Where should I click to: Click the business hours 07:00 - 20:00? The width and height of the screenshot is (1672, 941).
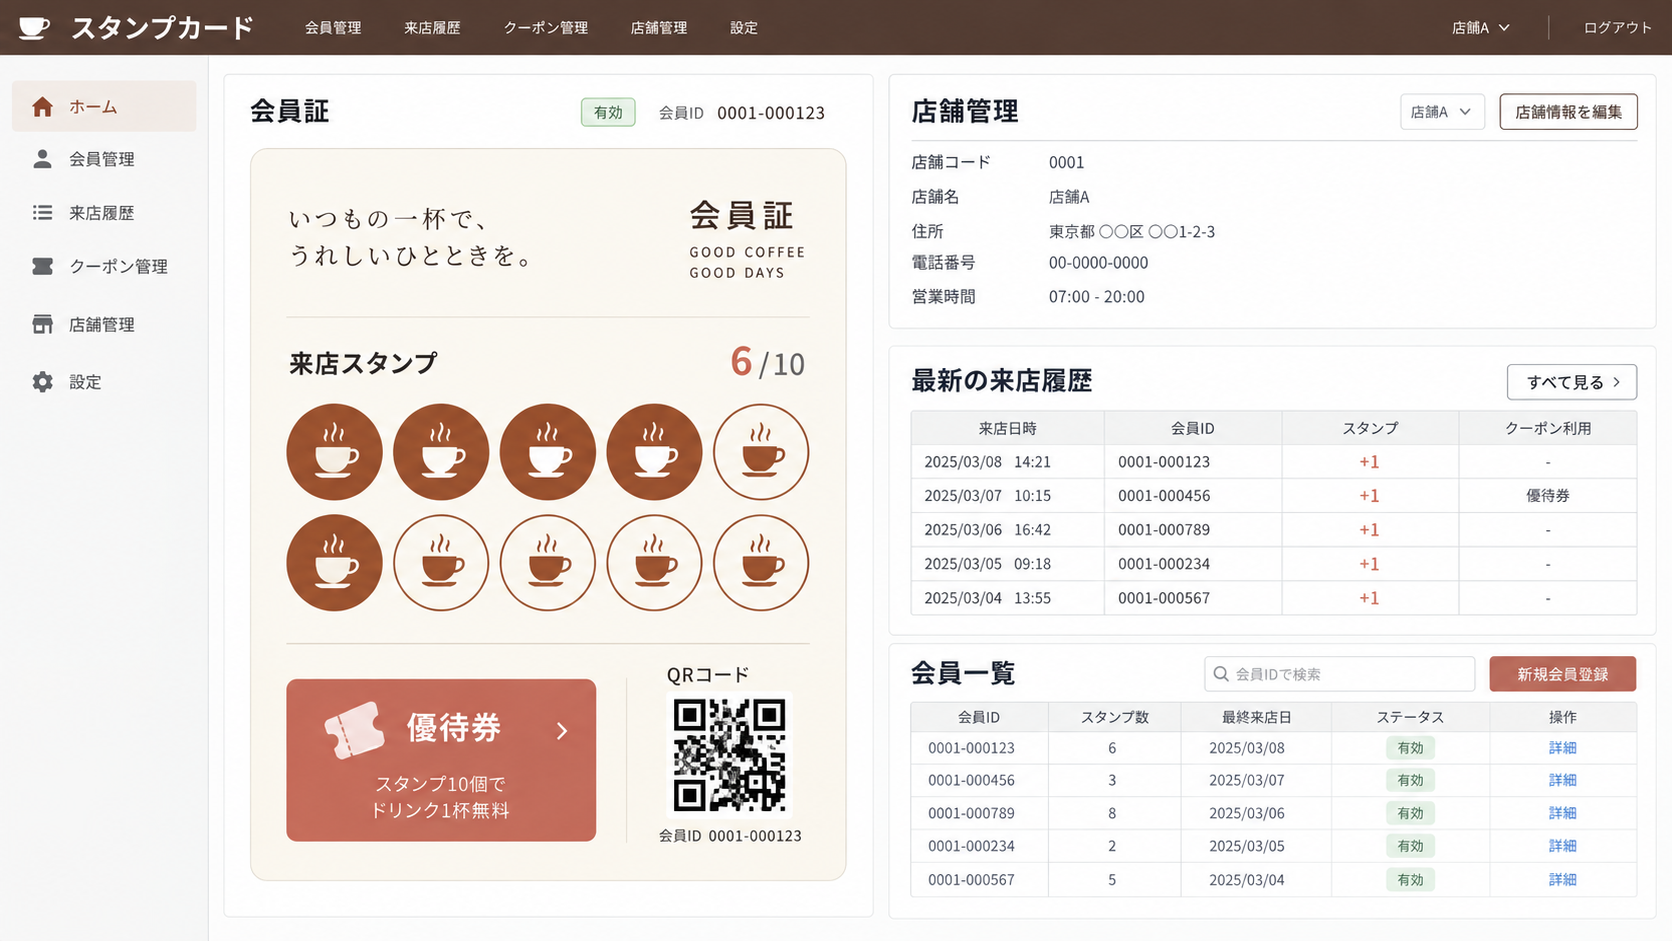(x=1096, y=297)
